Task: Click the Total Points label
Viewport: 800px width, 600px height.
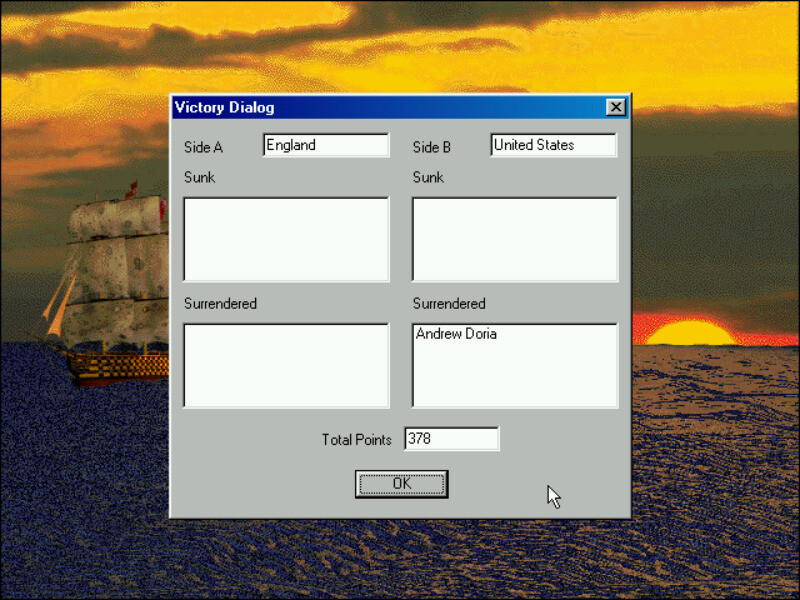Action: pyautogui.click(x=356, y=440)
